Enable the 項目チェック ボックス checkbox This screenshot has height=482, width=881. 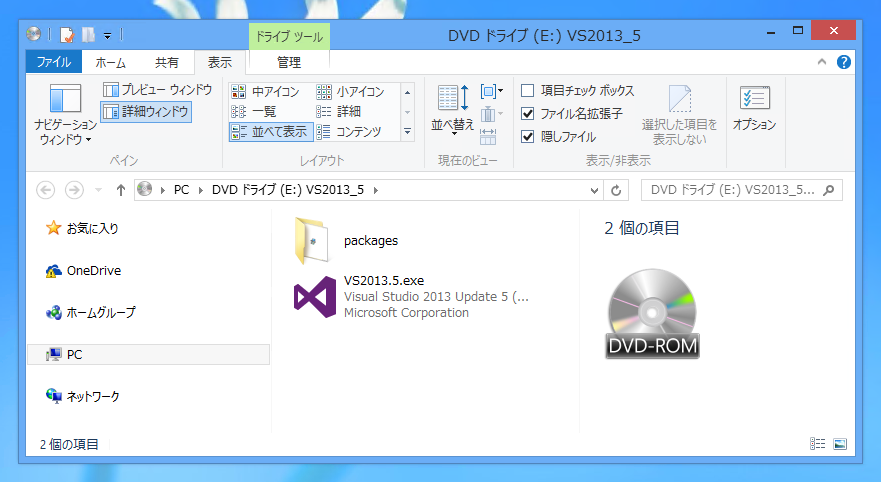[x=528, y=90]
